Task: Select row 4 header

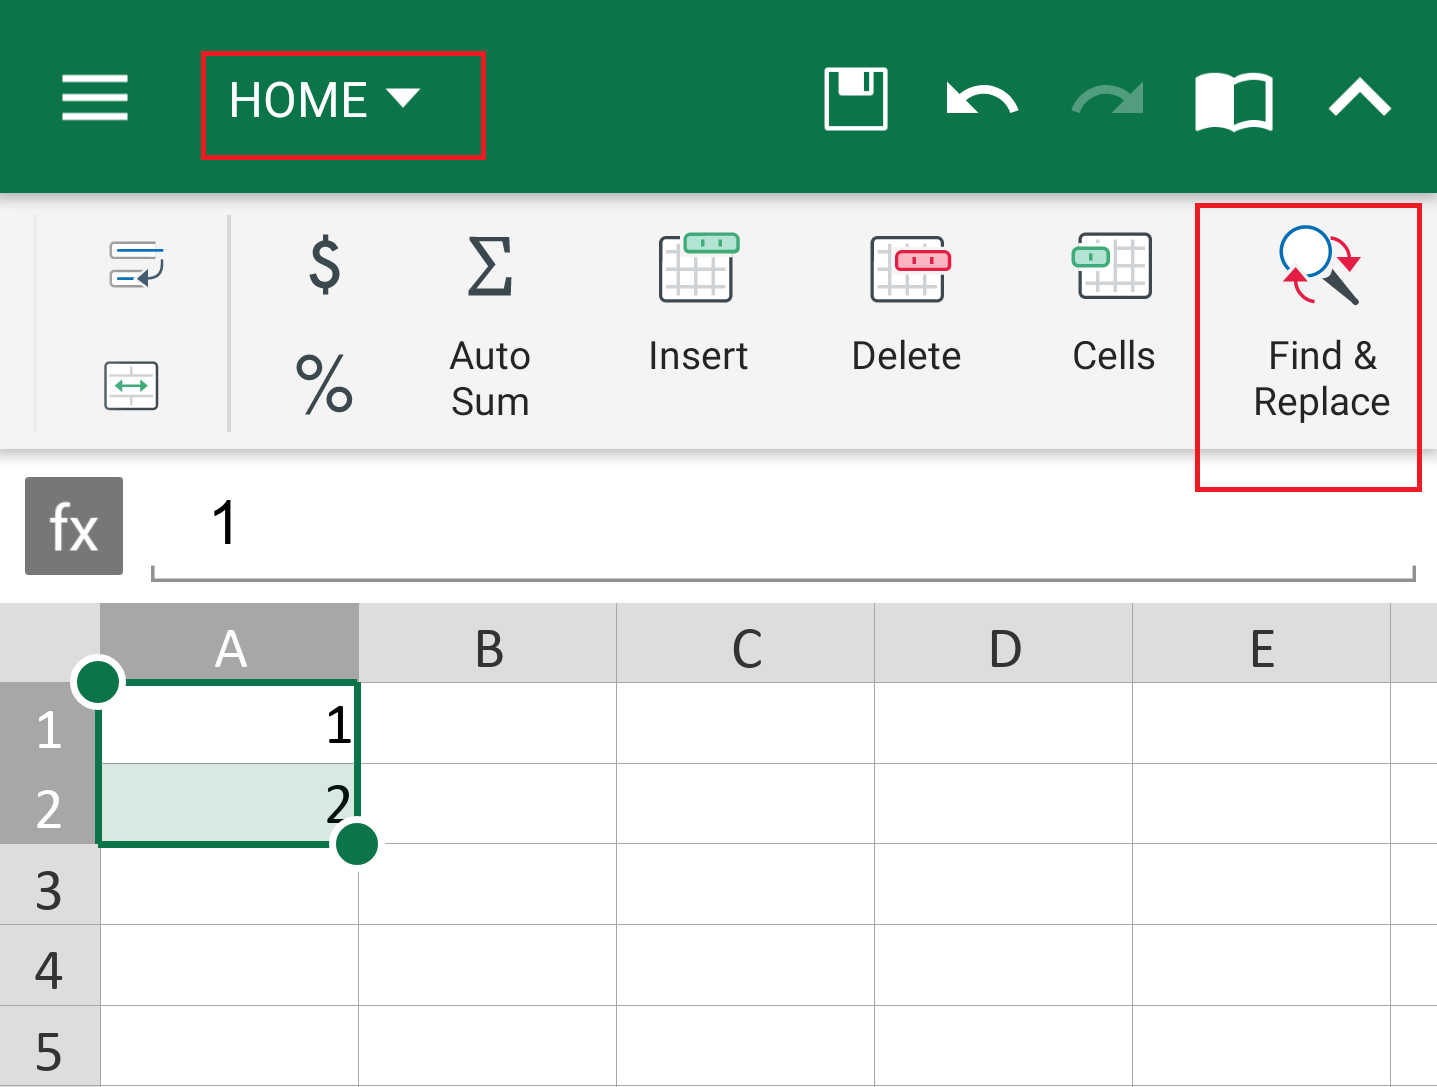Action: coord(50,966)
